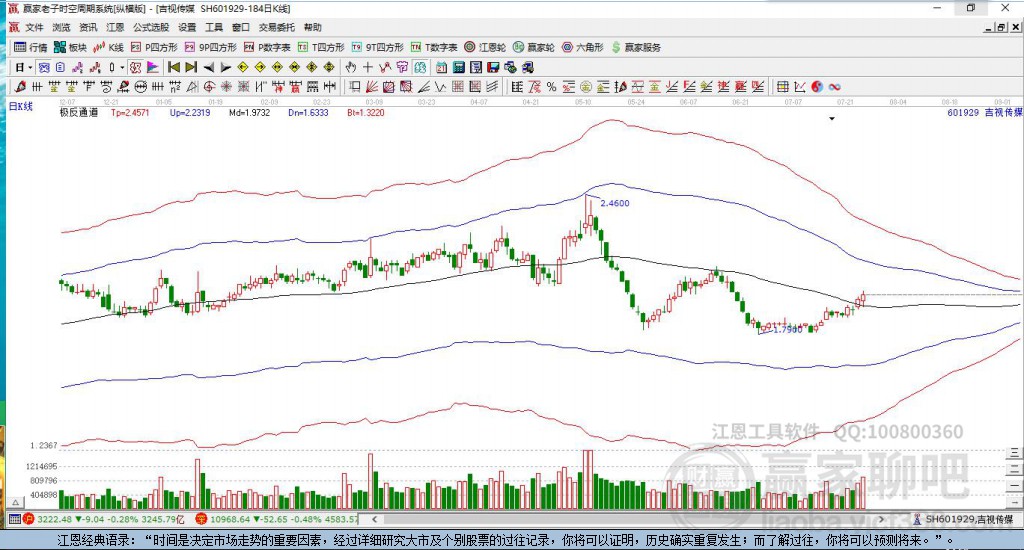Open the 资讯 menu
This screenshot has height=550, width=1024.
click(88, 27)
